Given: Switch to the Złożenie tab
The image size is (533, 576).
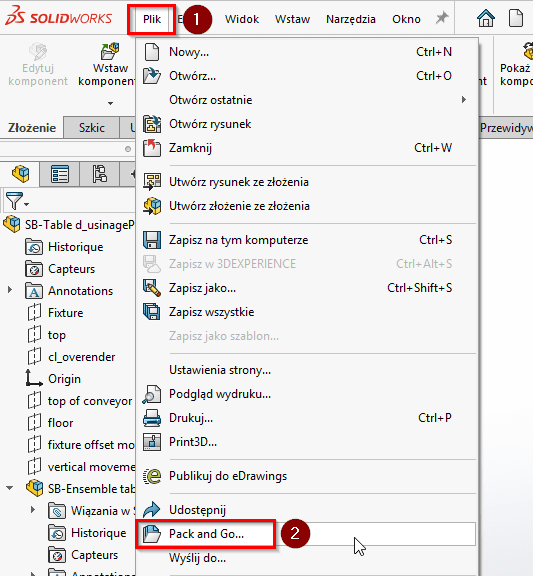Looking at the screenshot, I should click(x=32, y=128).
